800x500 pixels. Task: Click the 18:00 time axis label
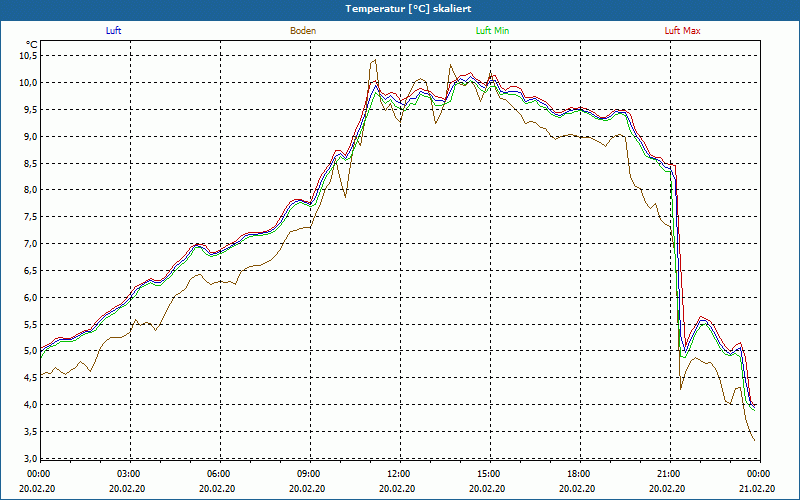coord(580,474)
